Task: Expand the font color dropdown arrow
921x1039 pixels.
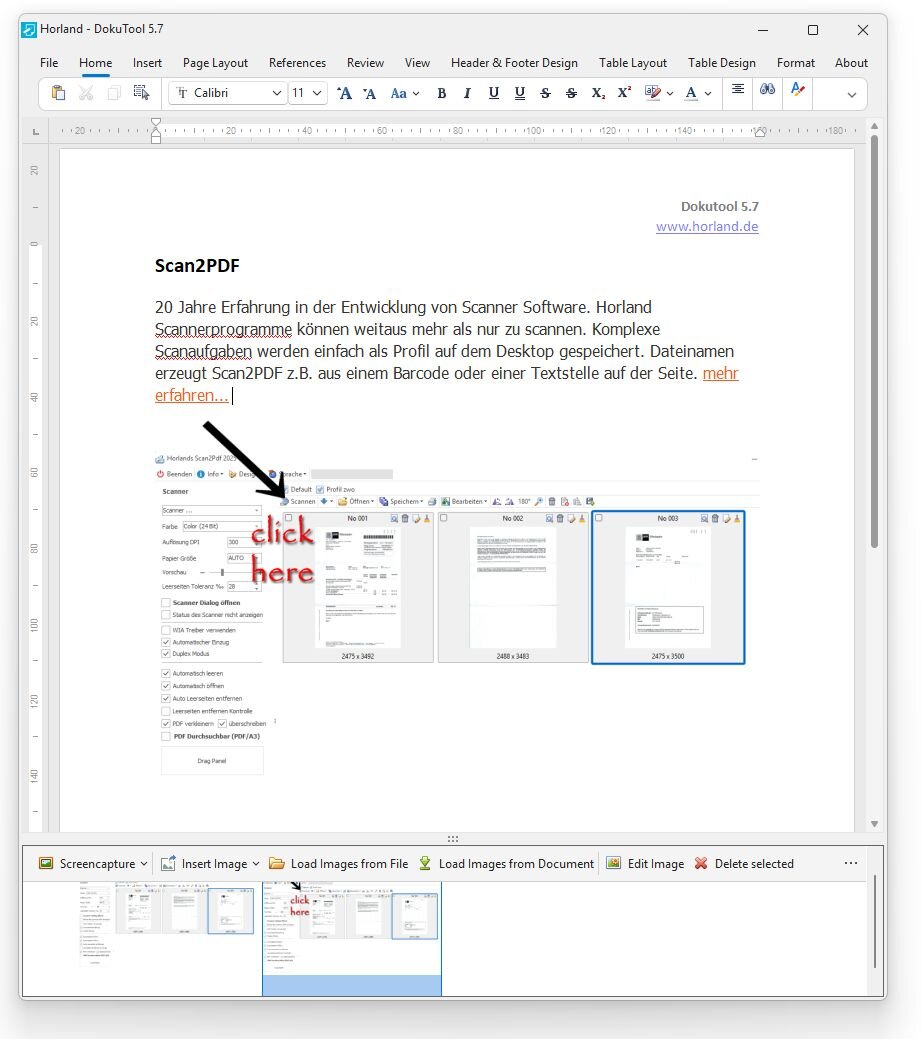Action: [x=708, y=93]
